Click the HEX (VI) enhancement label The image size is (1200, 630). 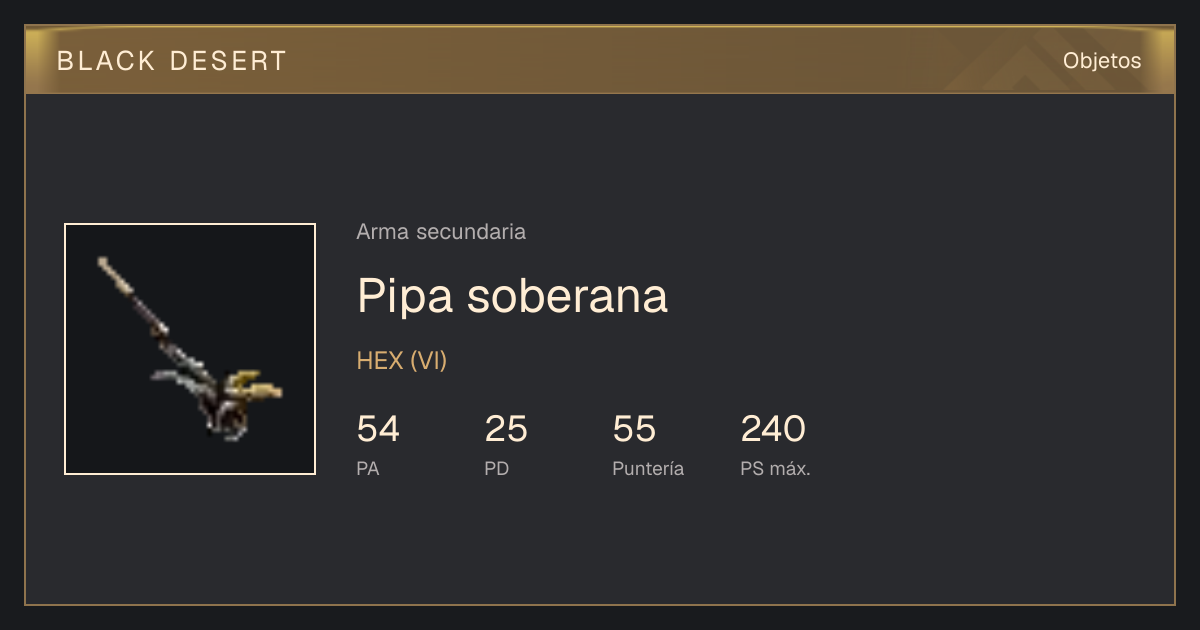[402, 361]
